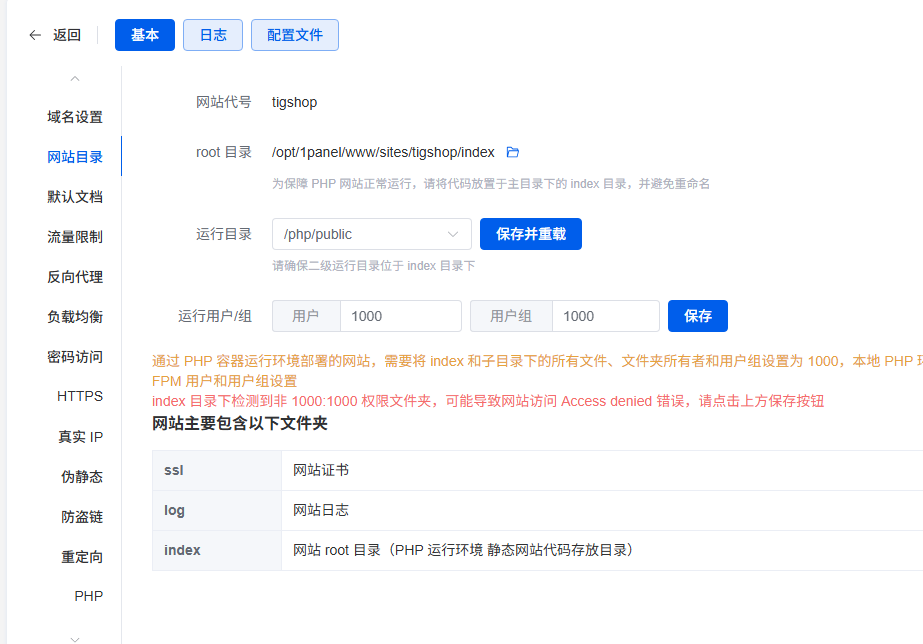Switch to the 基本 tab
This screenshot has width=923, height=644.
pyautogui.click(x=145, y=35)
